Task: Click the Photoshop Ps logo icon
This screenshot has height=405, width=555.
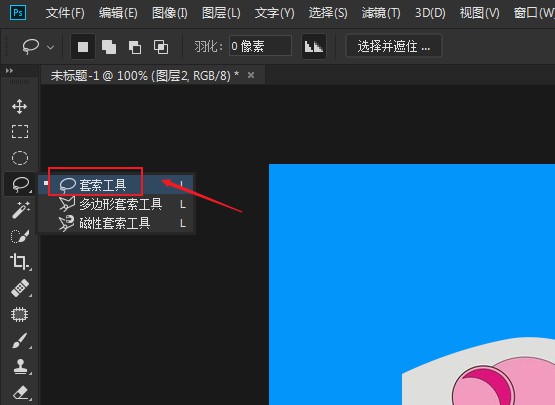Action: click(x=18, y=13)
